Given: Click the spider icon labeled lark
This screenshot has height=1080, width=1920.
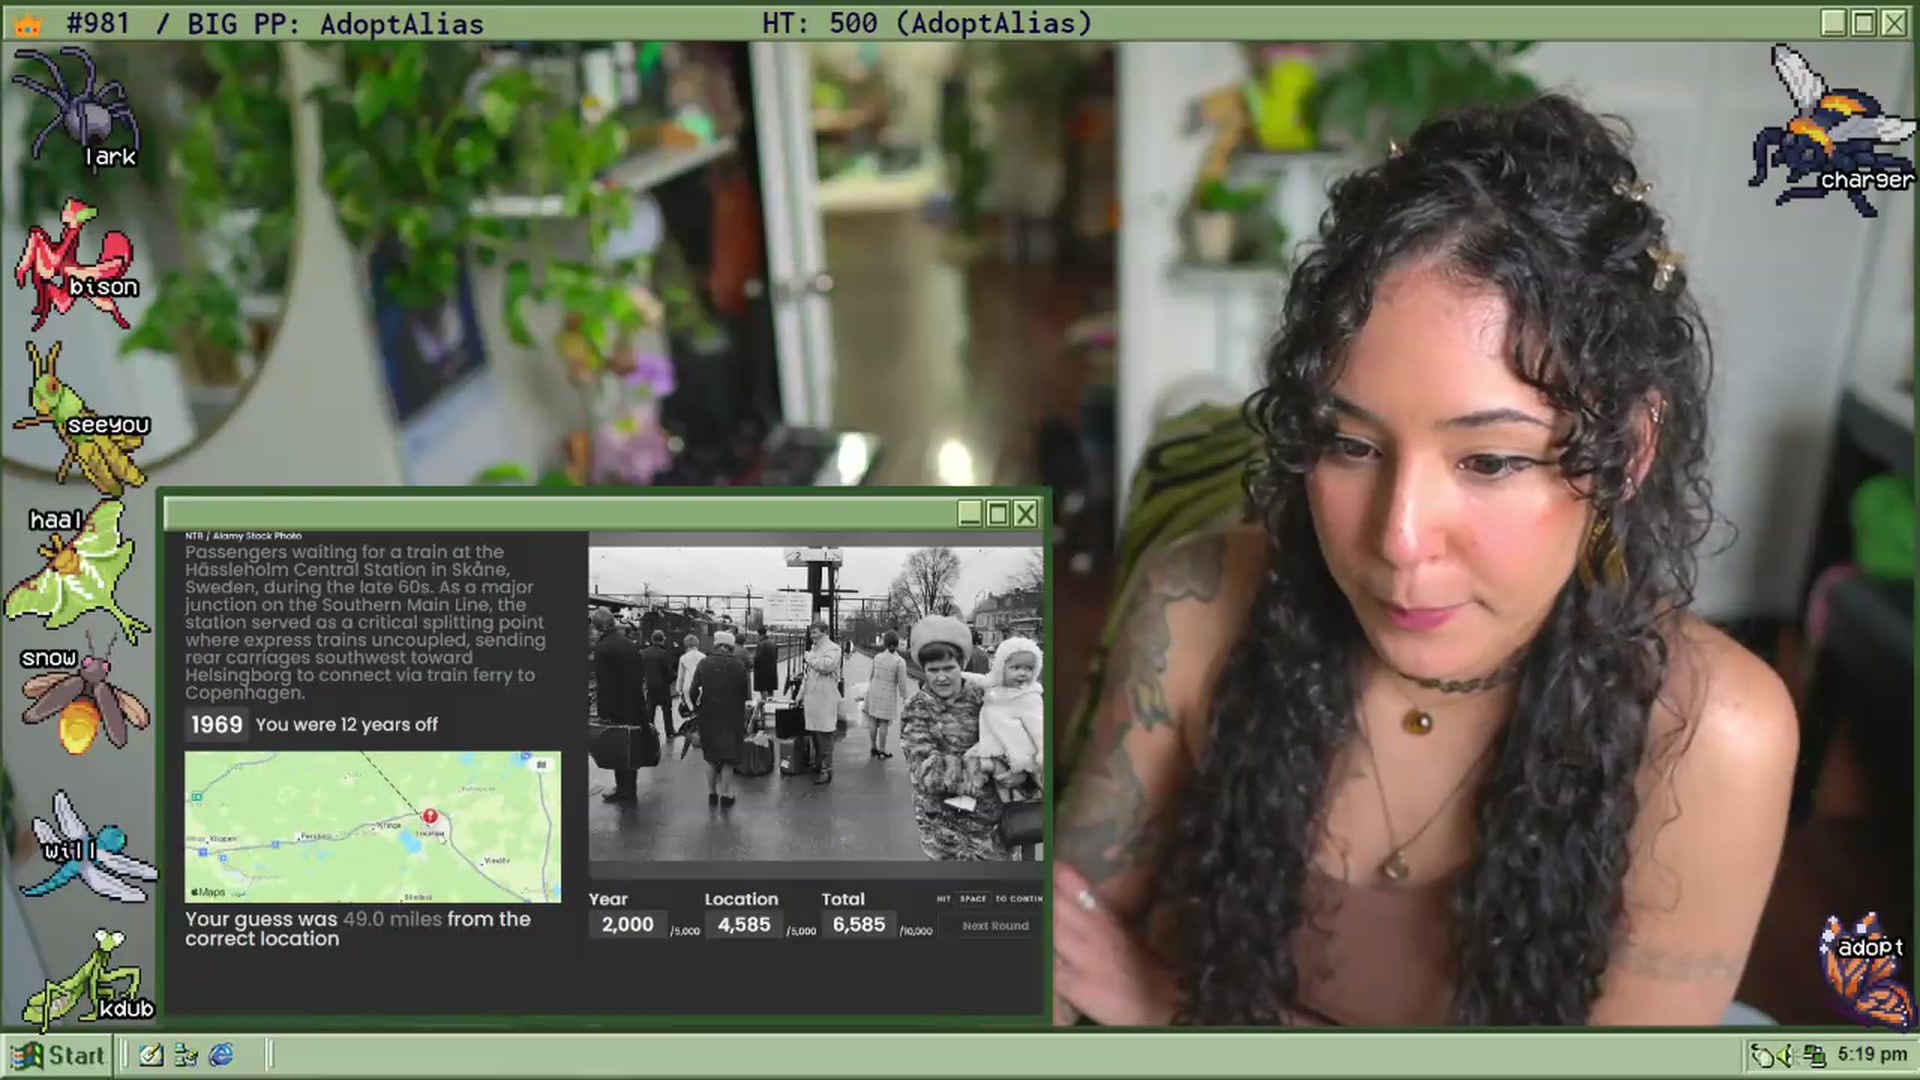Looking at the screenshot, I should click(x=75, y=108).
